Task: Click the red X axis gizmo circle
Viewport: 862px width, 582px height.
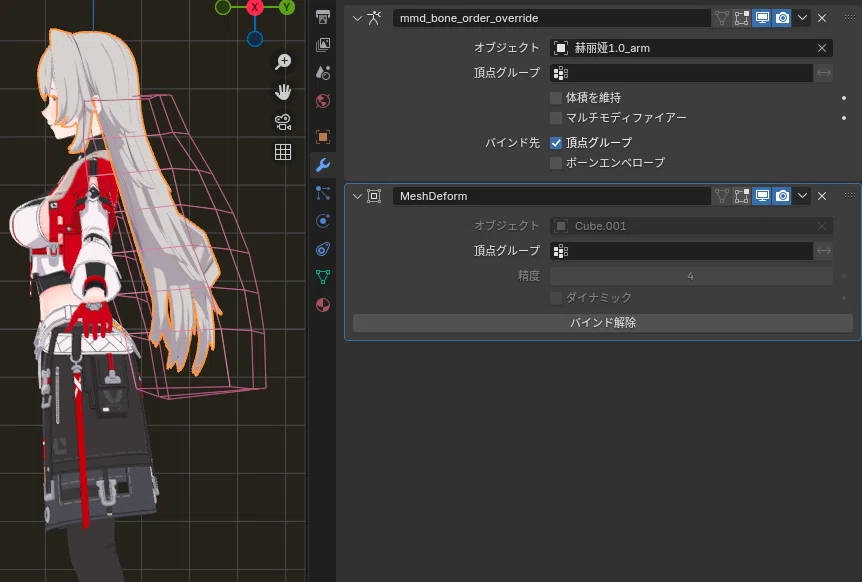Action: (255, 7)
